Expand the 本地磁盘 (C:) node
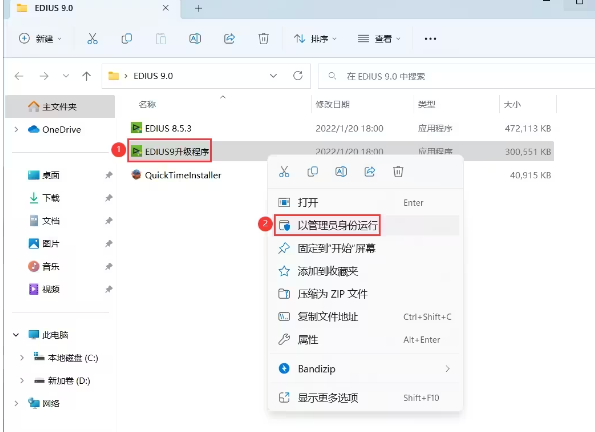Viewport: 595px width, 432px height. tap(22, 358)
